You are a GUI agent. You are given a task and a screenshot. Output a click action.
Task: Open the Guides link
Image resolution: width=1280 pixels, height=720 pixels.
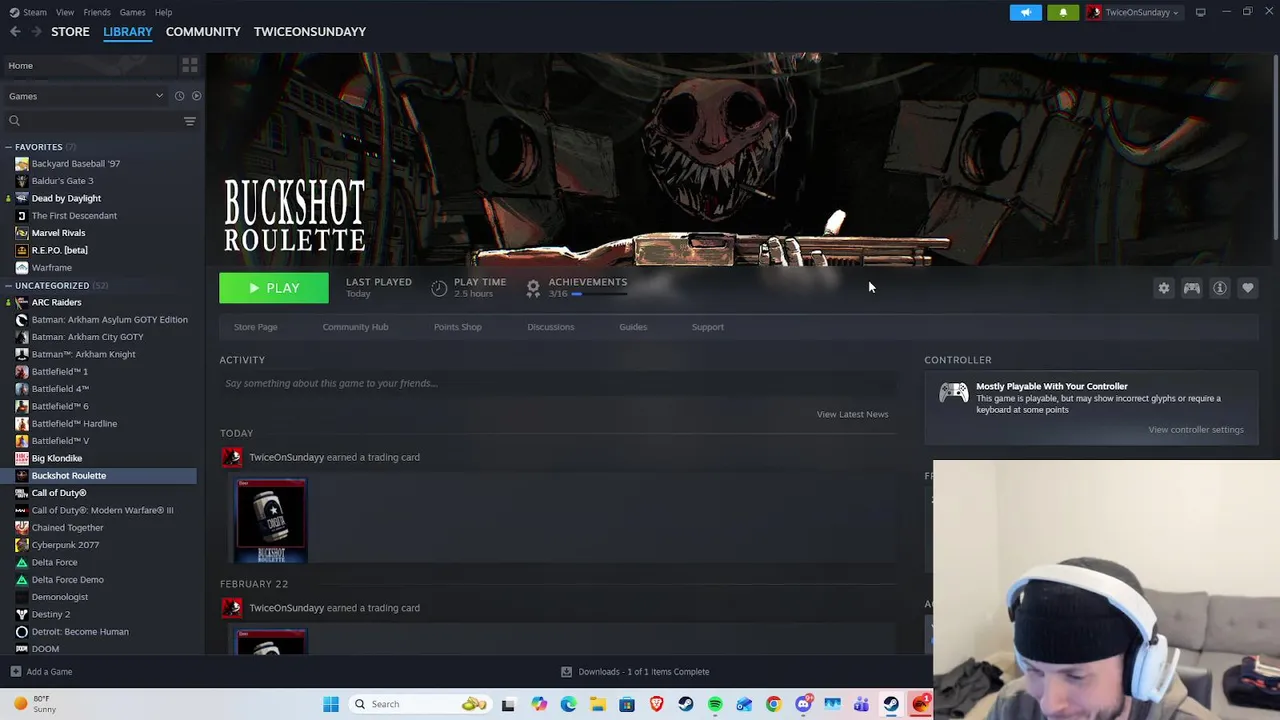[633, 327]
